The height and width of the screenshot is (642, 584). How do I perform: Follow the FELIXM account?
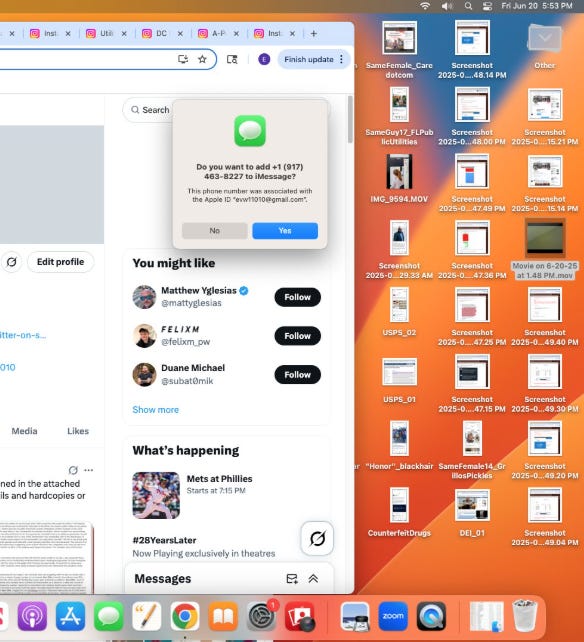[297, 336]
